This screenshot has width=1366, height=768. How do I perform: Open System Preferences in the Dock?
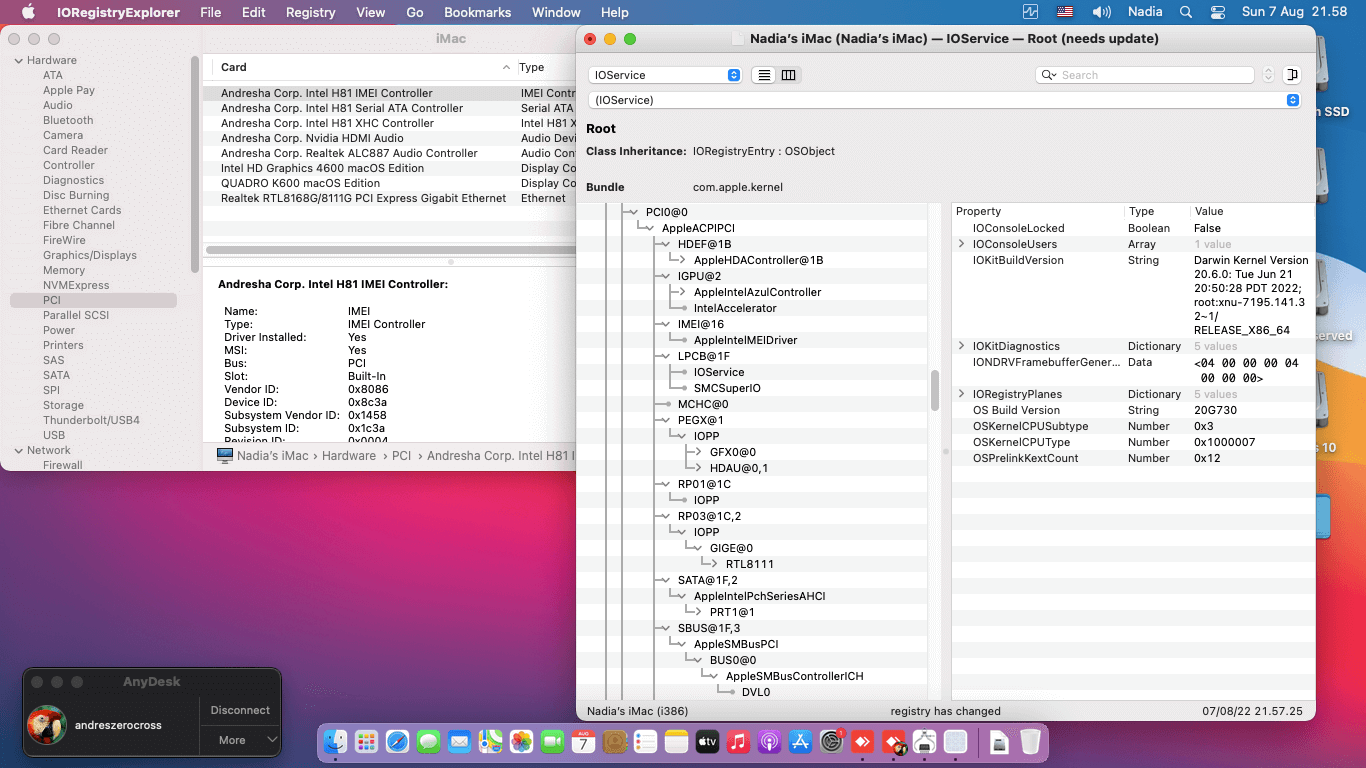click(831, 742)
